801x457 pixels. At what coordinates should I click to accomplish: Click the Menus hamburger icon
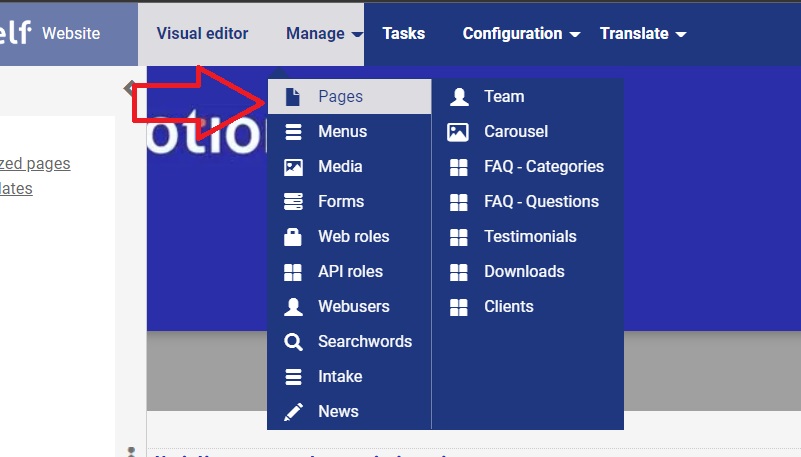(x=293, y=132)
